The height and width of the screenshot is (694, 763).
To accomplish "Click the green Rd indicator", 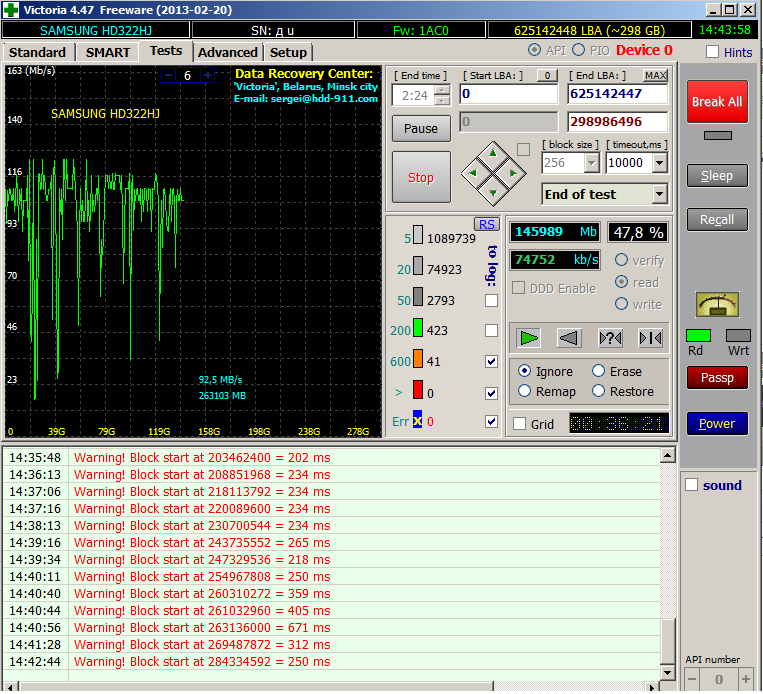I will pos(698,335).
